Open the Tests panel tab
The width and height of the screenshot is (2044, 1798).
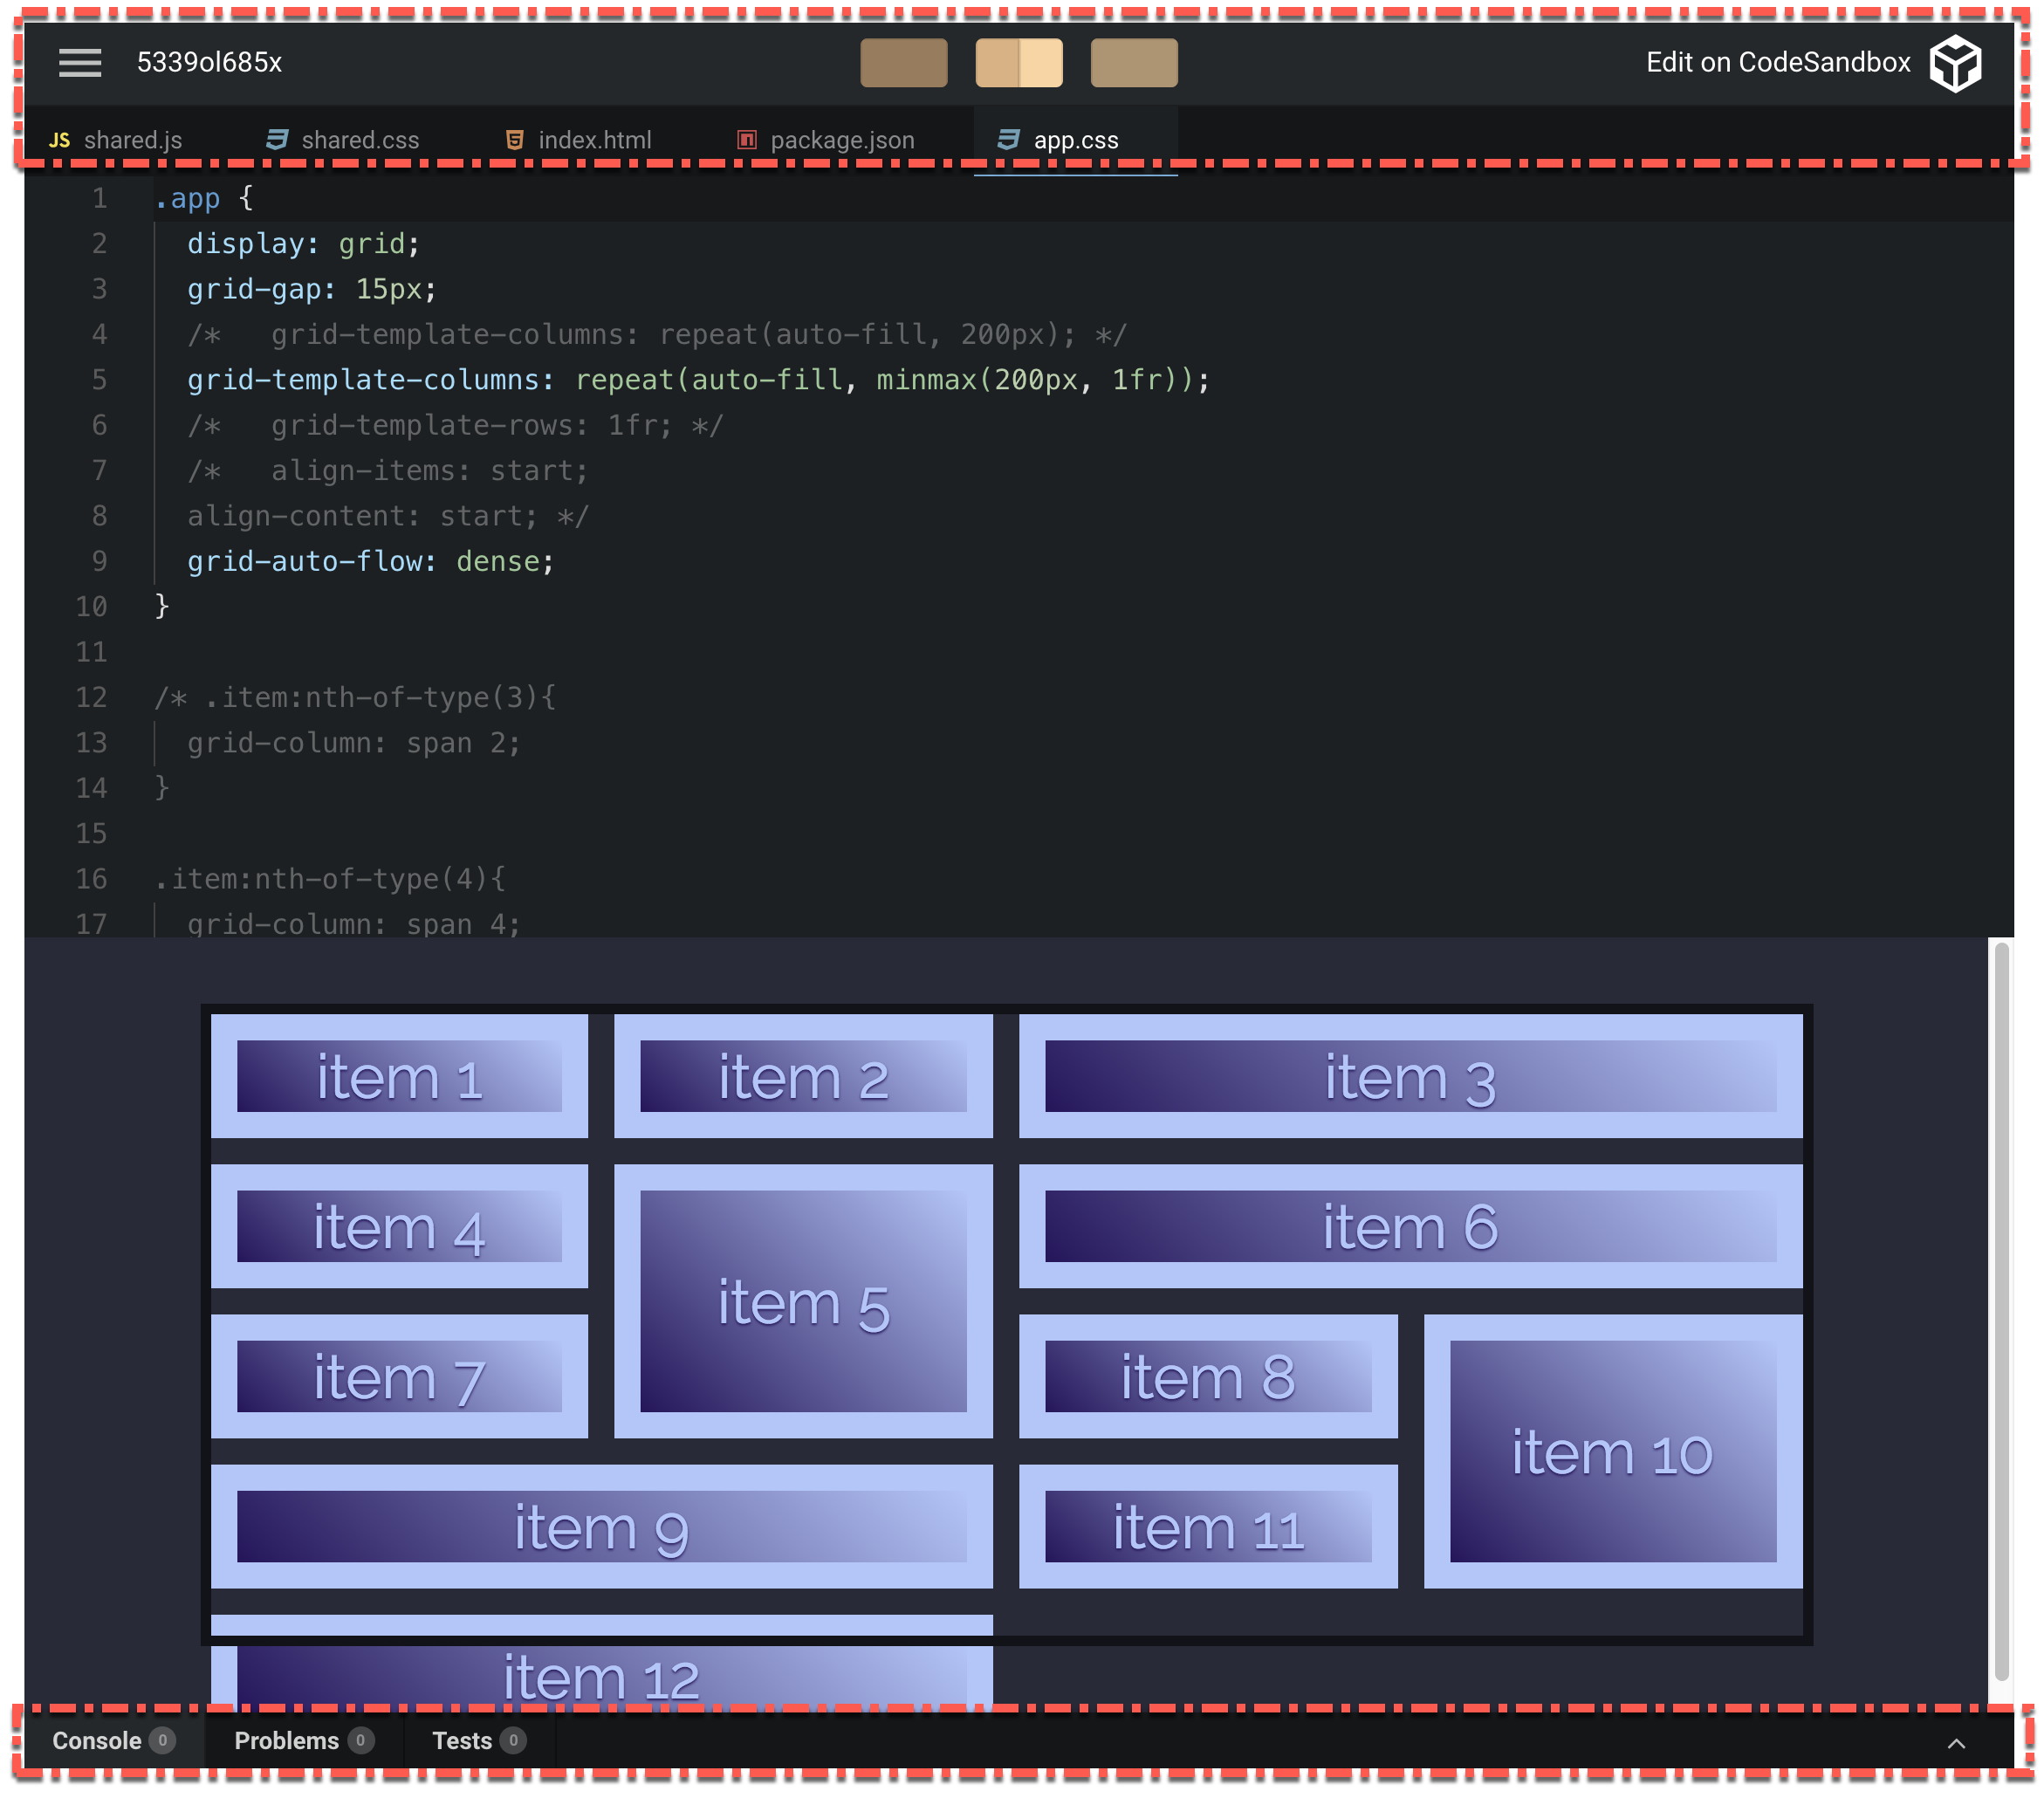478,1740
